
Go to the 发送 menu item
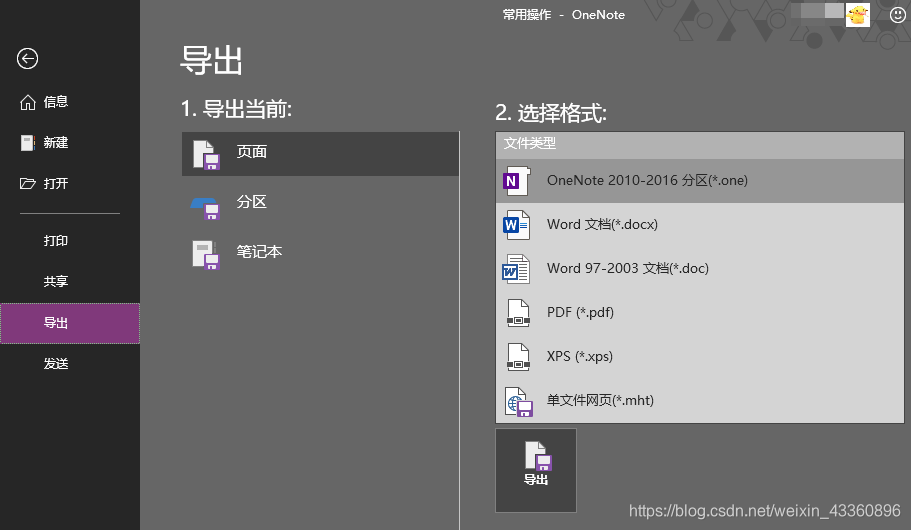(x=70, y=364)
